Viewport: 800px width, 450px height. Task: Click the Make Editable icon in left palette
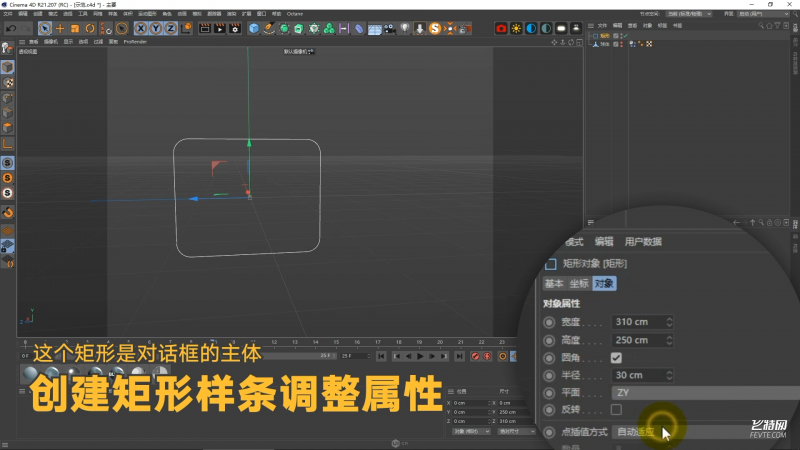click(x=7, y=48)
